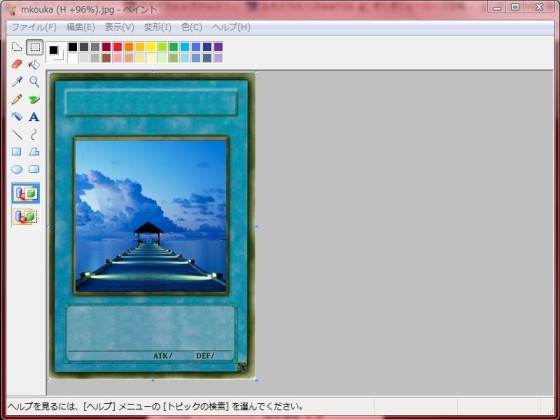
Task: Open the 編集(E) menu
Action: (81, 27)
